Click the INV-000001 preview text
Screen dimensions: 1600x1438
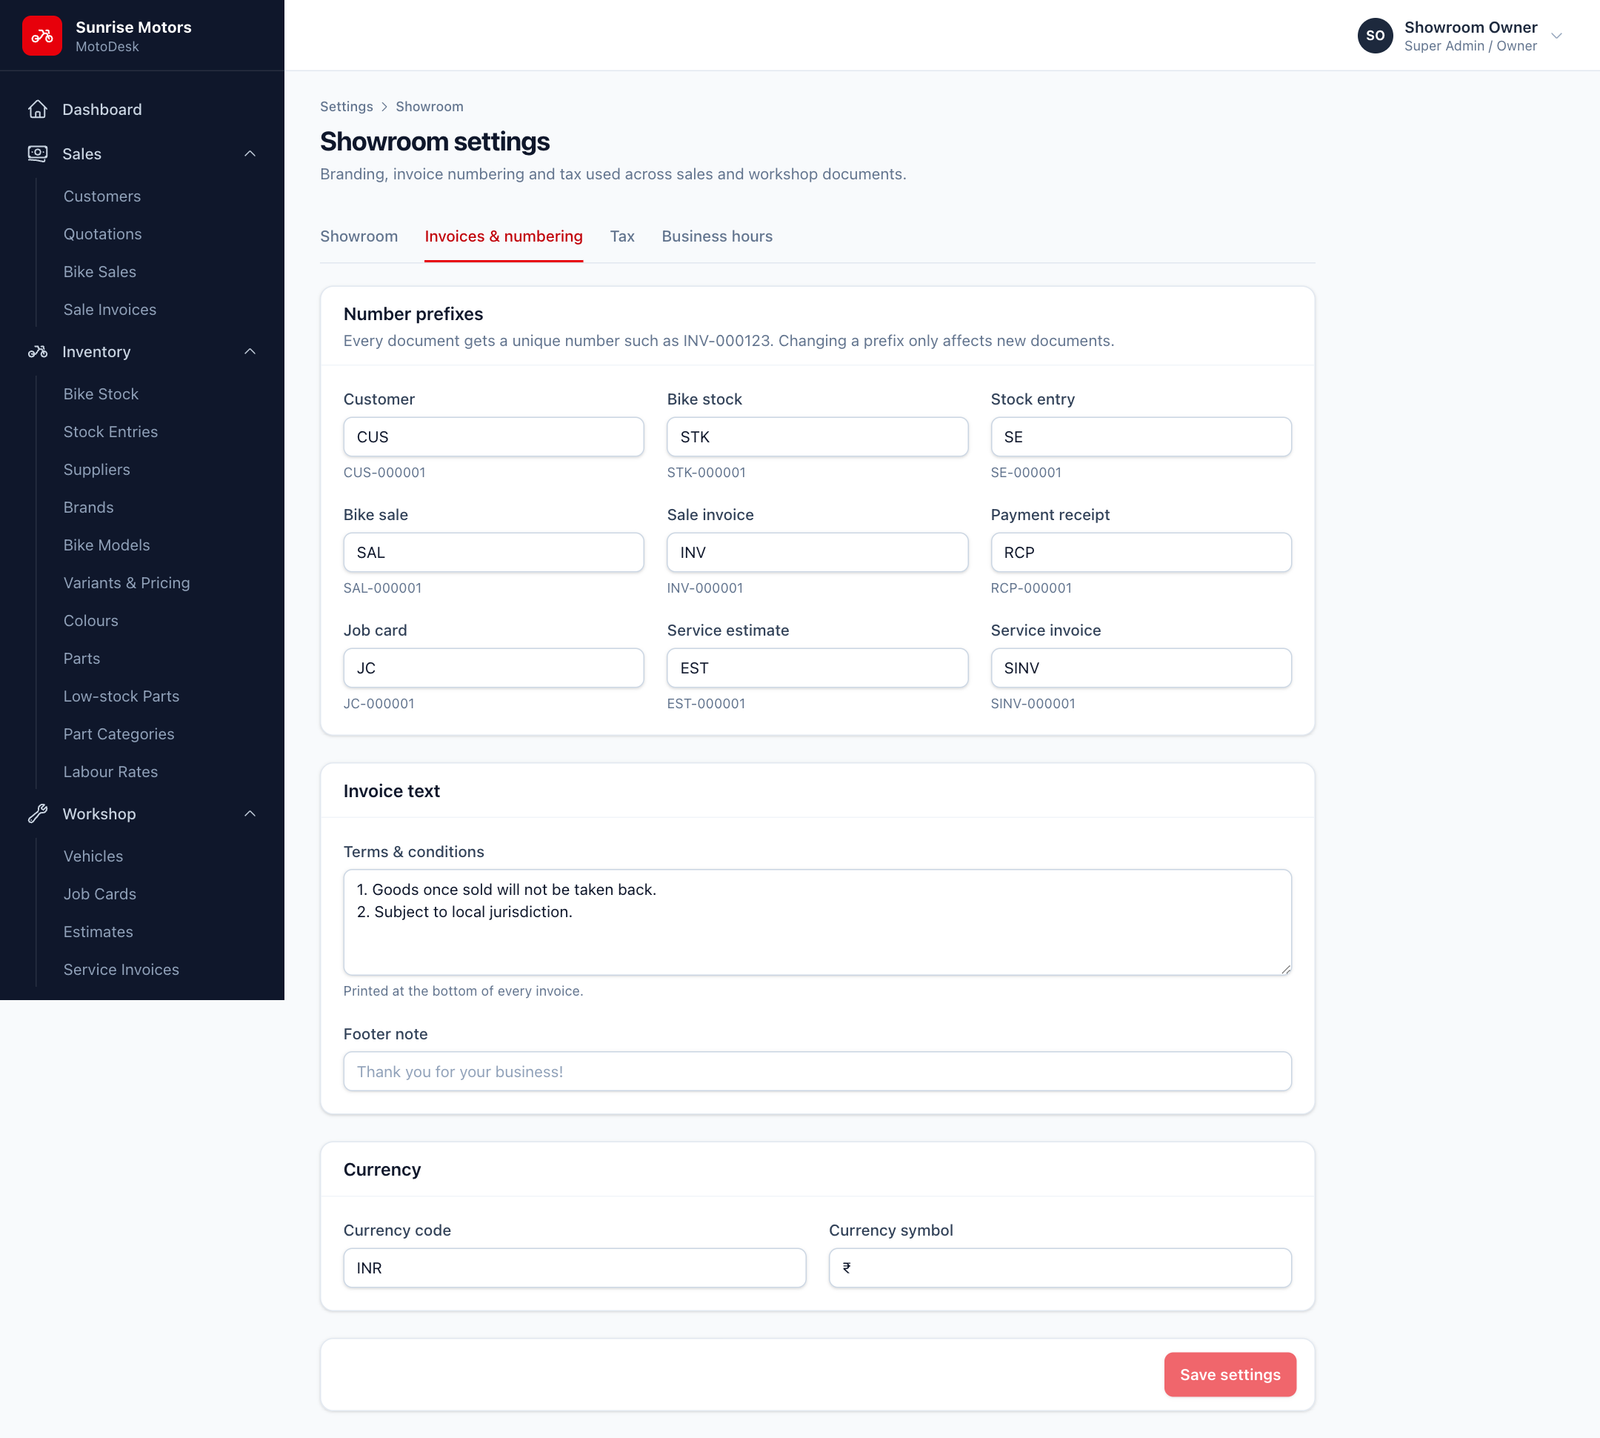coord(705,589)
